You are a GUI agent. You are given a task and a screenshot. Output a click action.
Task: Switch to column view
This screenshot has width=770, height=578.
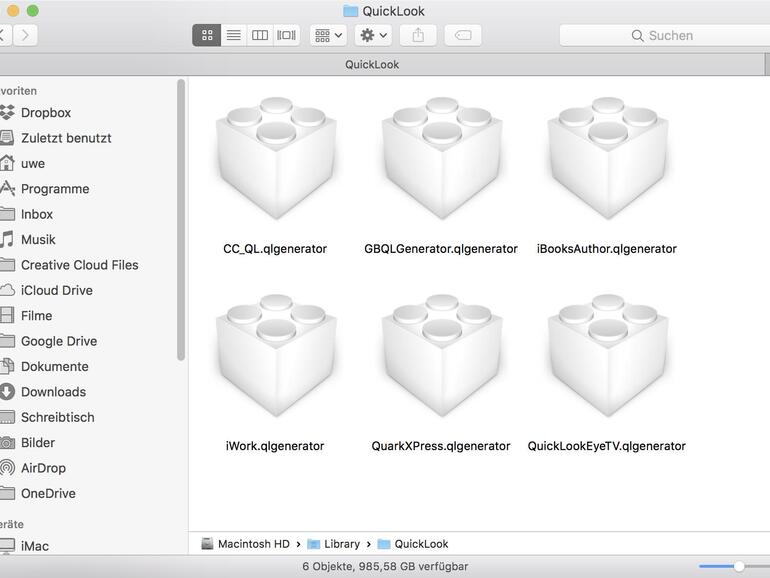260,35
